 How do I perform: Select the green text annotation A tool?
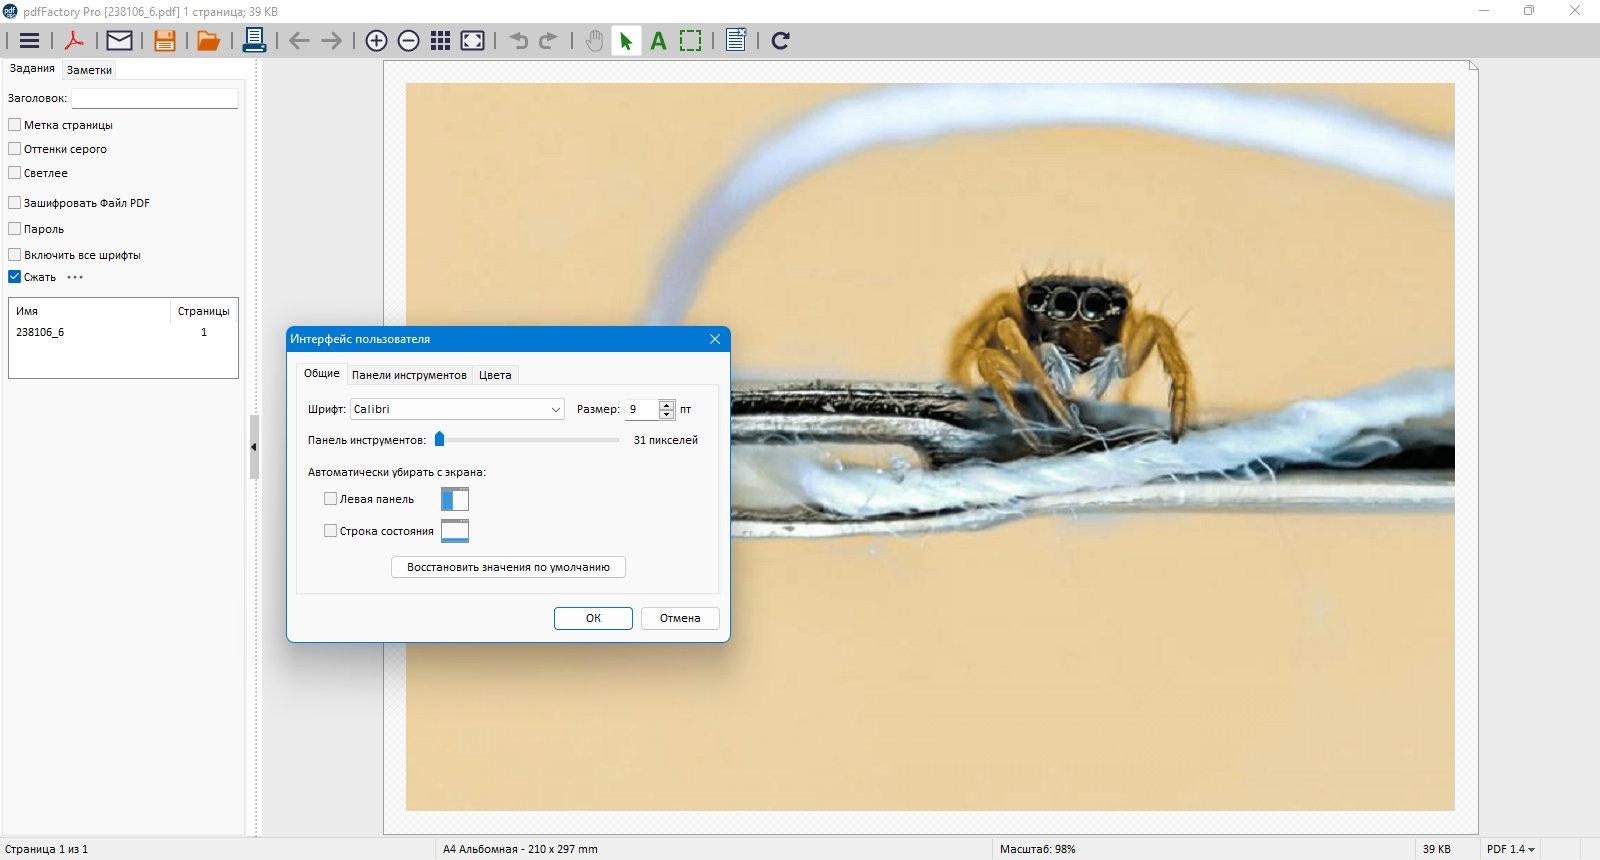coord(658,41)
